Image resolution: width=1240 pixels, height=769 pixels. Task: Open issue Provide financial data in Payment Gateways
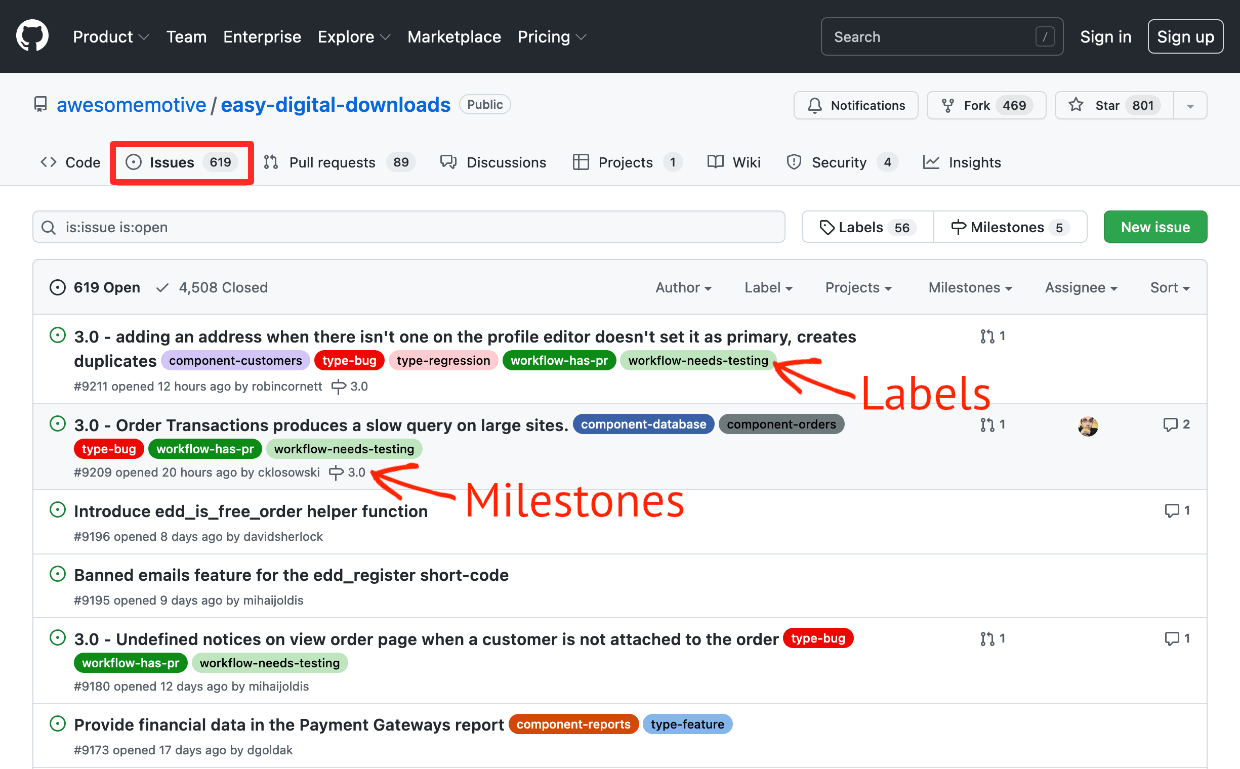coord(289,726)
